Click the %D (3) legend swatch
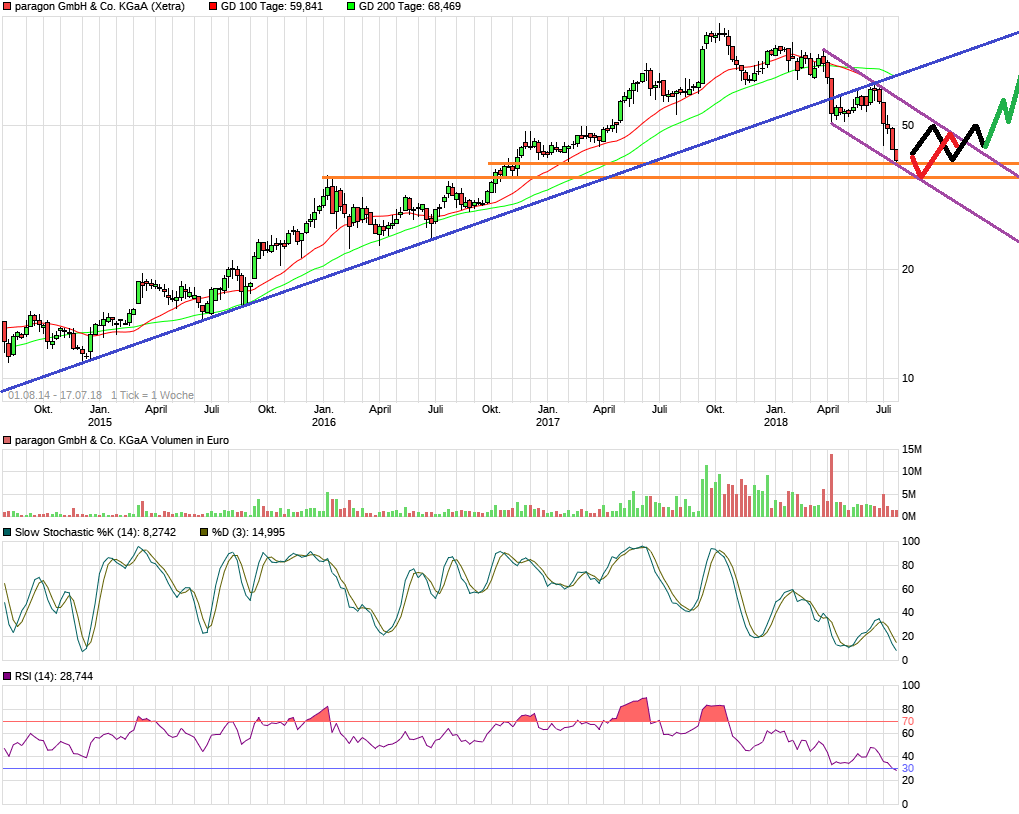The width and height of the screenshot is (1019, 814). click(x=204, y=532)
